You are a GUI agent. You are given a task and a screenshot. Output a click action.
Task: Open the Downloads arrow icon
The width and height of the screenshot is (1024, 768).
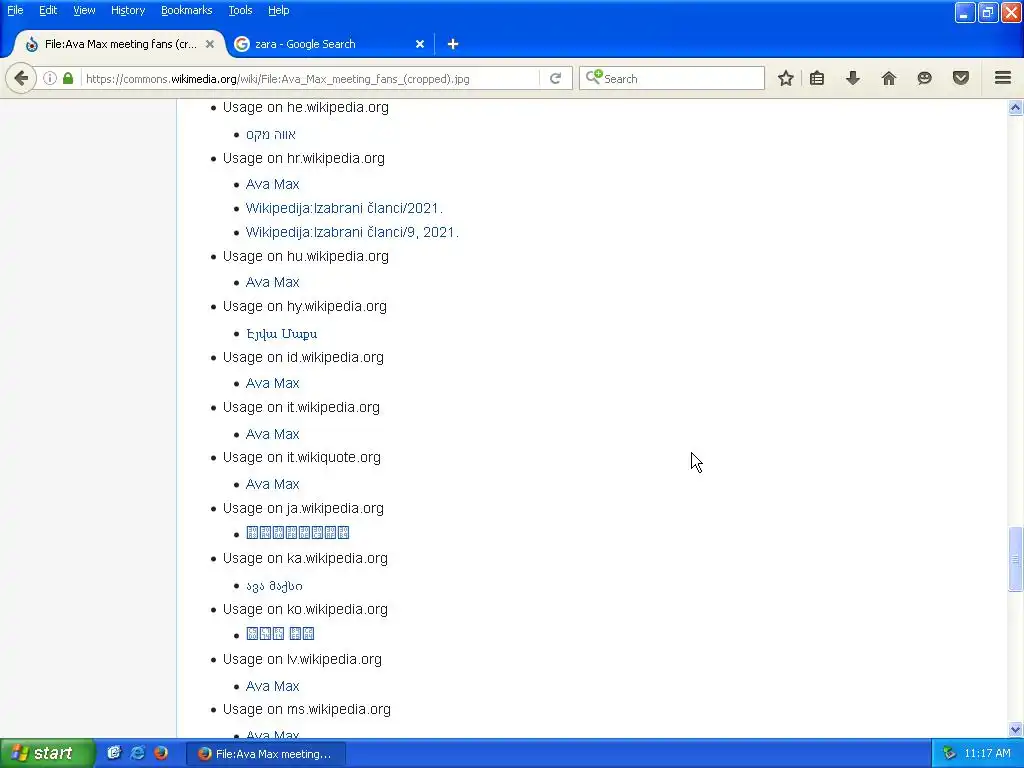click(853, 78)
